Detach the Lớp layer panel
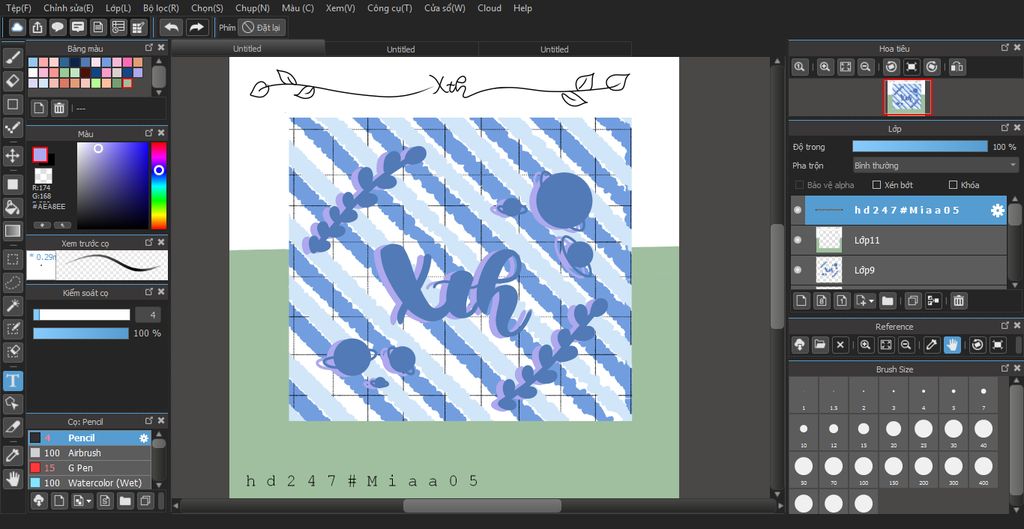Screen dimensions: 1024x529 pyautogui.click(x=1004, y=129)
